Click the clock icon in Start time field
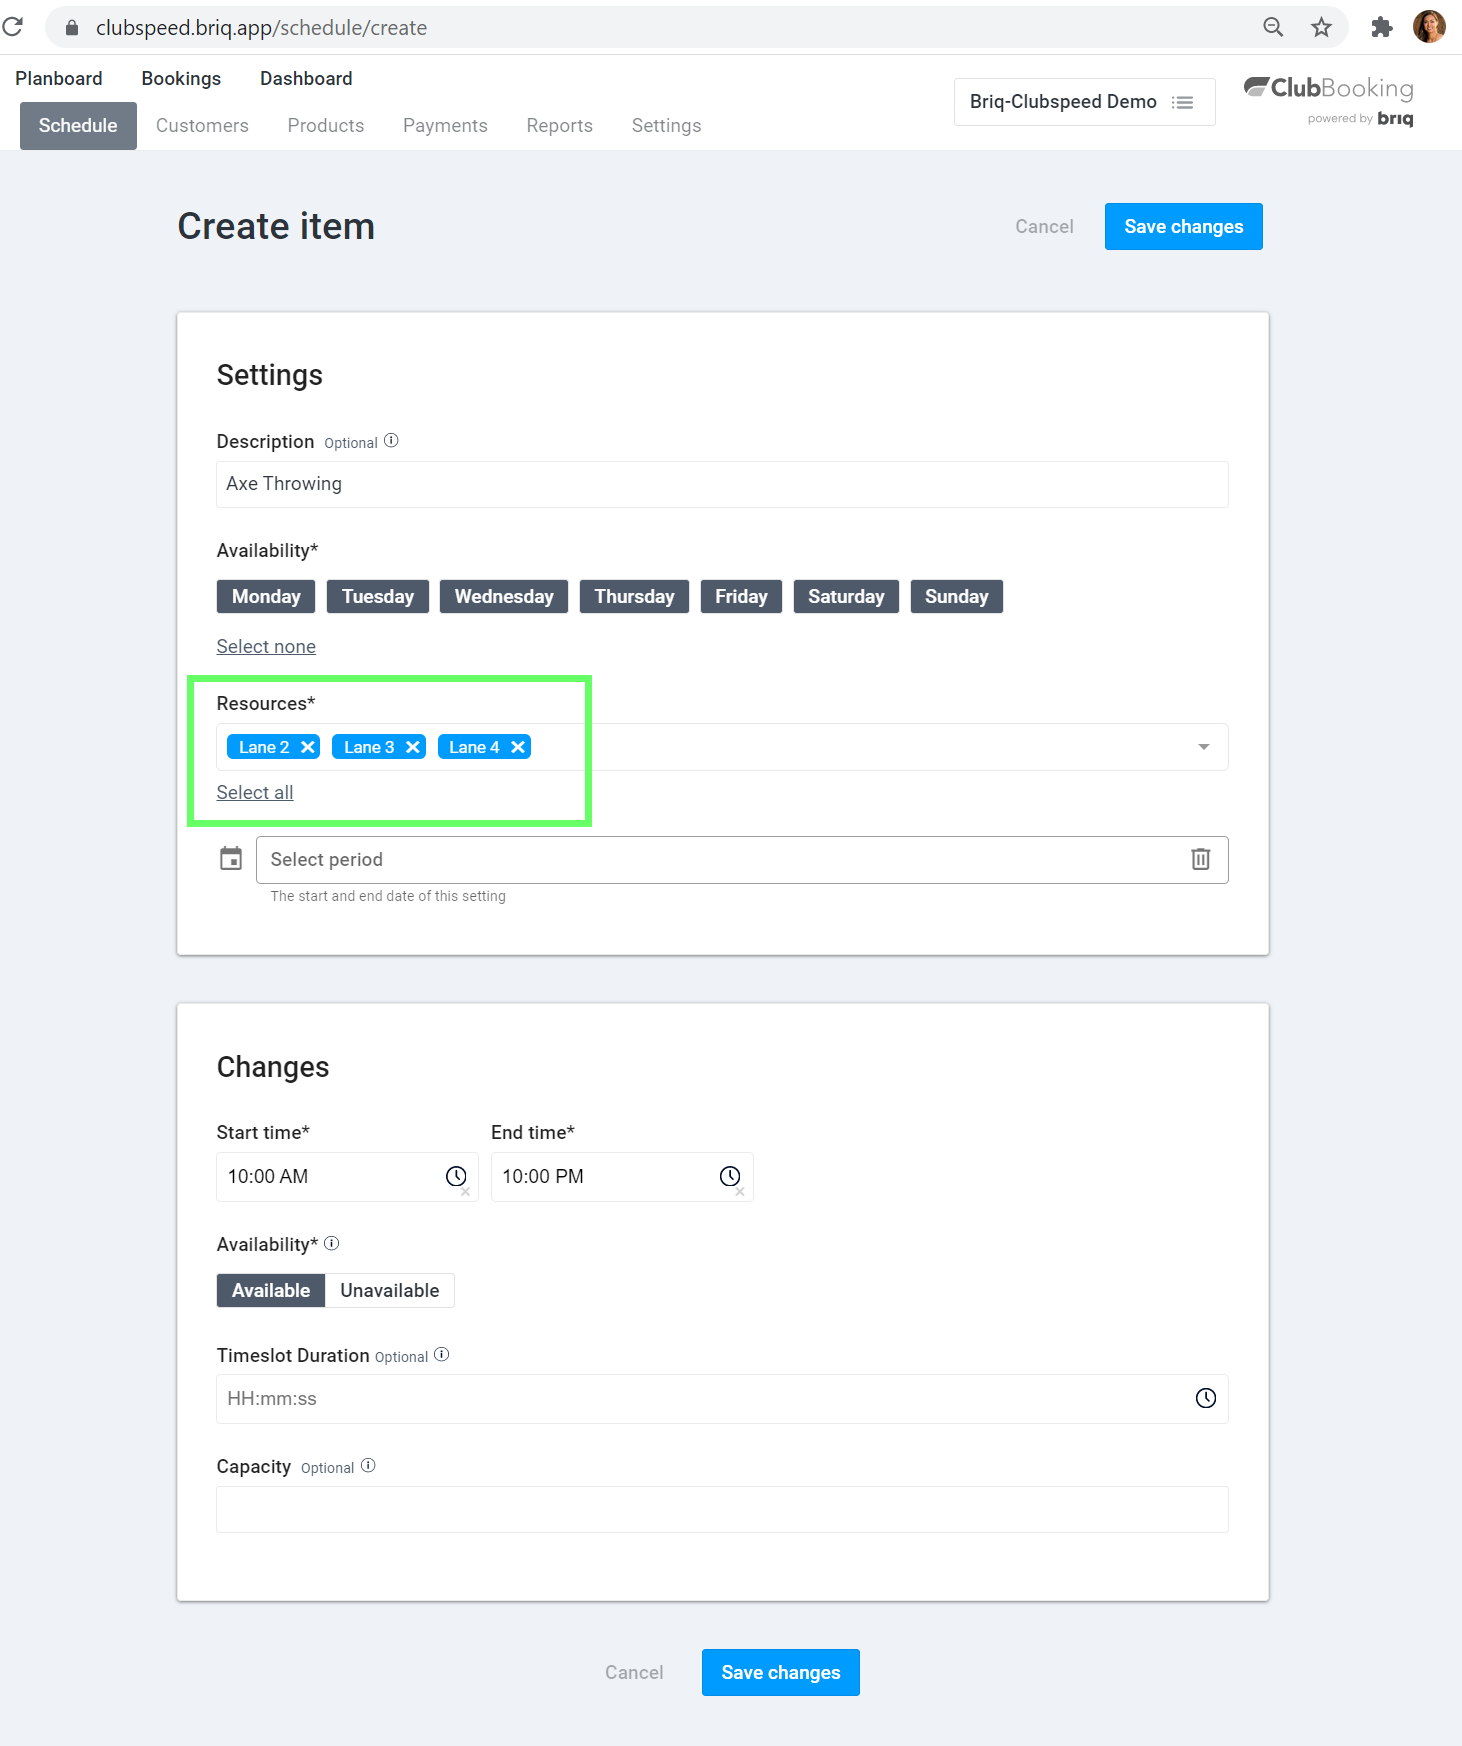 [x=456, y=1176]
